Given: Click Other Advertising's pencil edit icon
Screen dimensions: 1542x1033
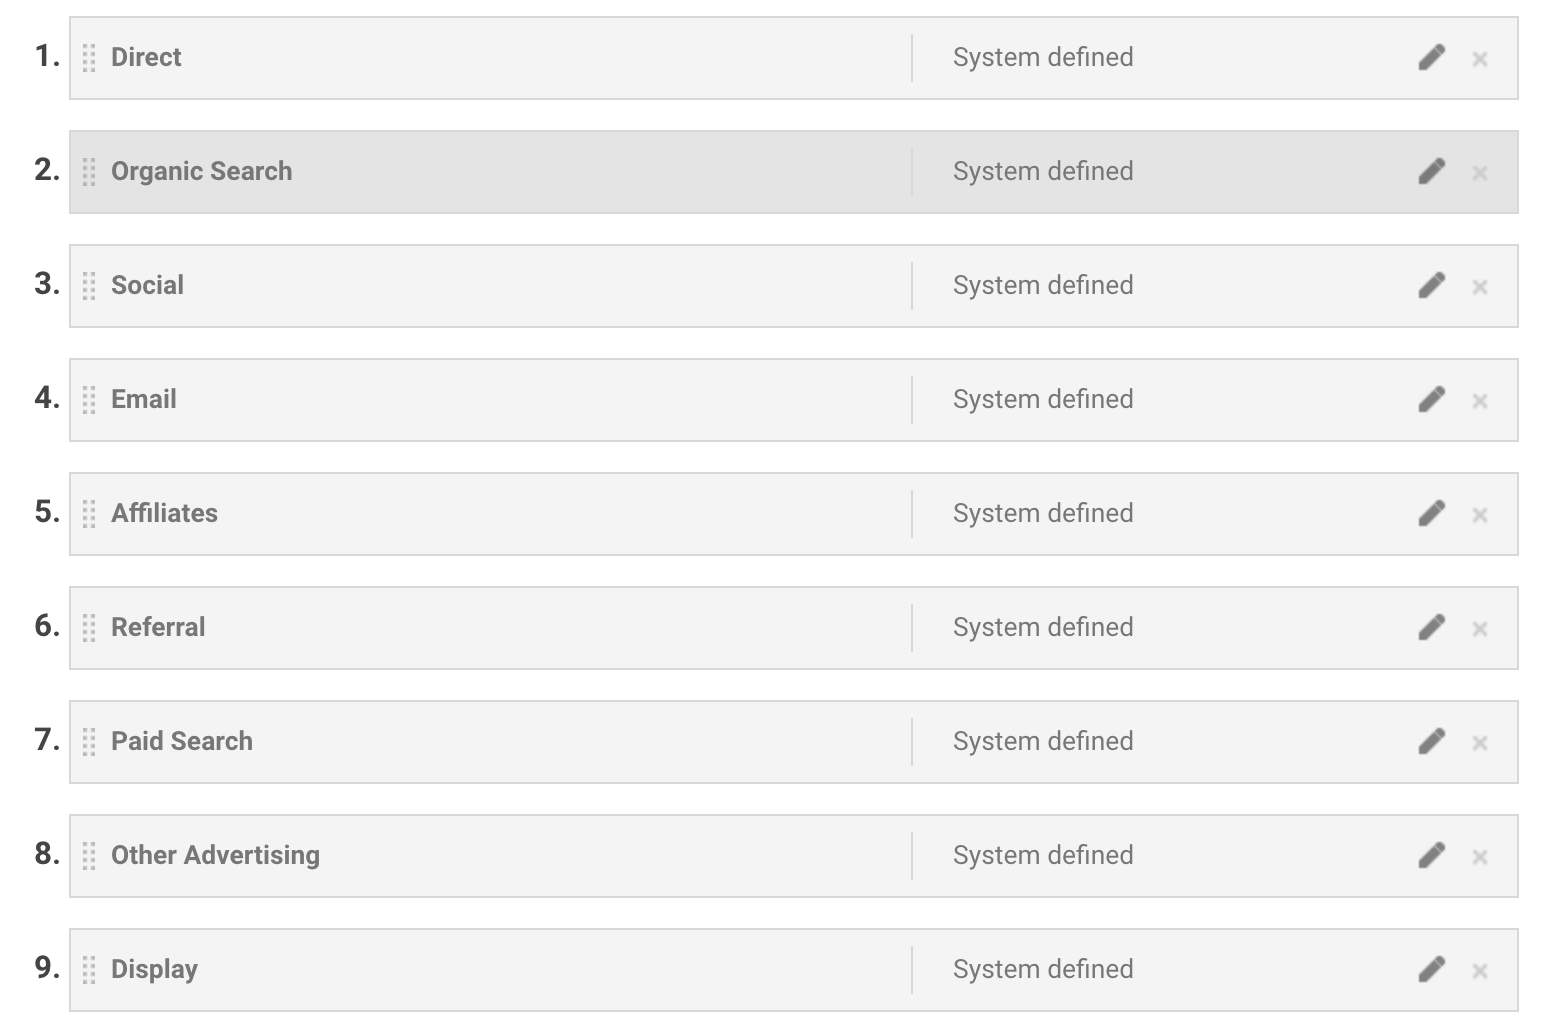Looking at the screenshot, I should [x=1431, y=856].
